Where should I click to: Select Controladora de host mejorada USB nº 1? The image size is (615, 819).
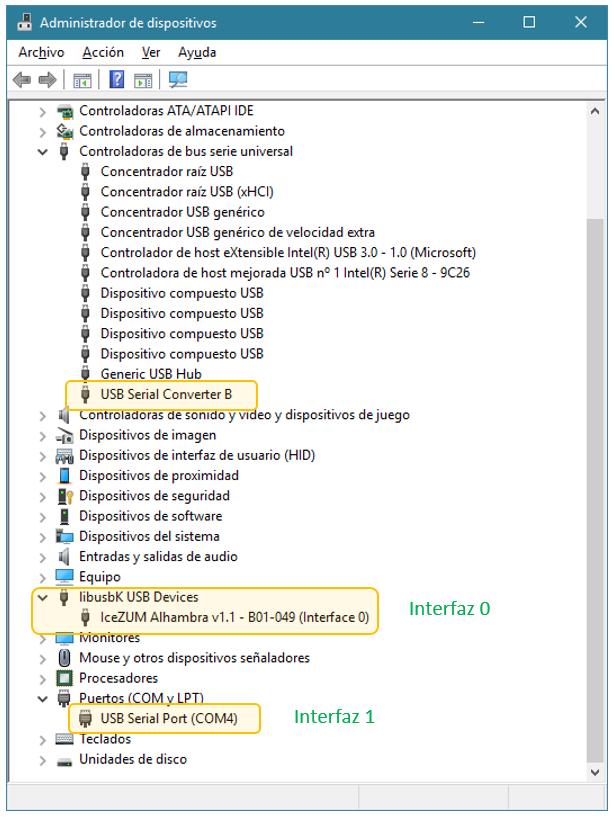285,273
